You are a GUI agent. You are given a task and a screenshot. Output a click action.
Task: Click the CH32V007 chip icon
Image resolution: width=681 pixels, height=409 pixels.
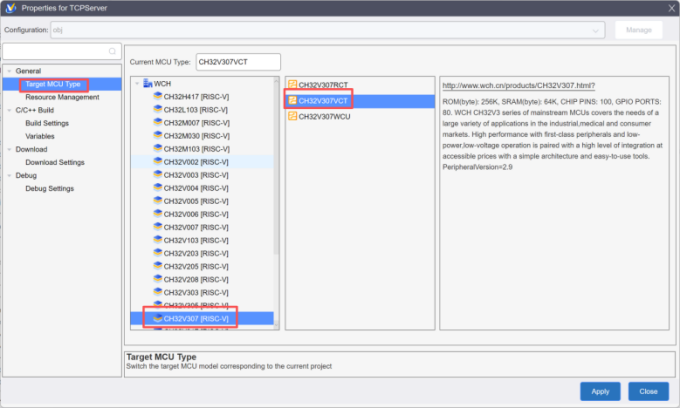pos(158,227)
